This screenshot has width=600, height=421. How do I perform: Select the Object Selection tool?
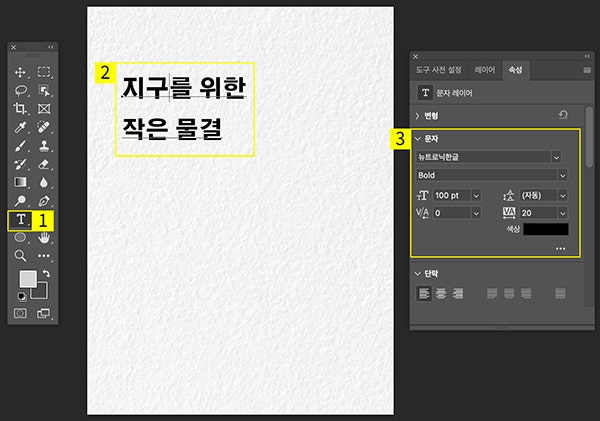point(44,91)
